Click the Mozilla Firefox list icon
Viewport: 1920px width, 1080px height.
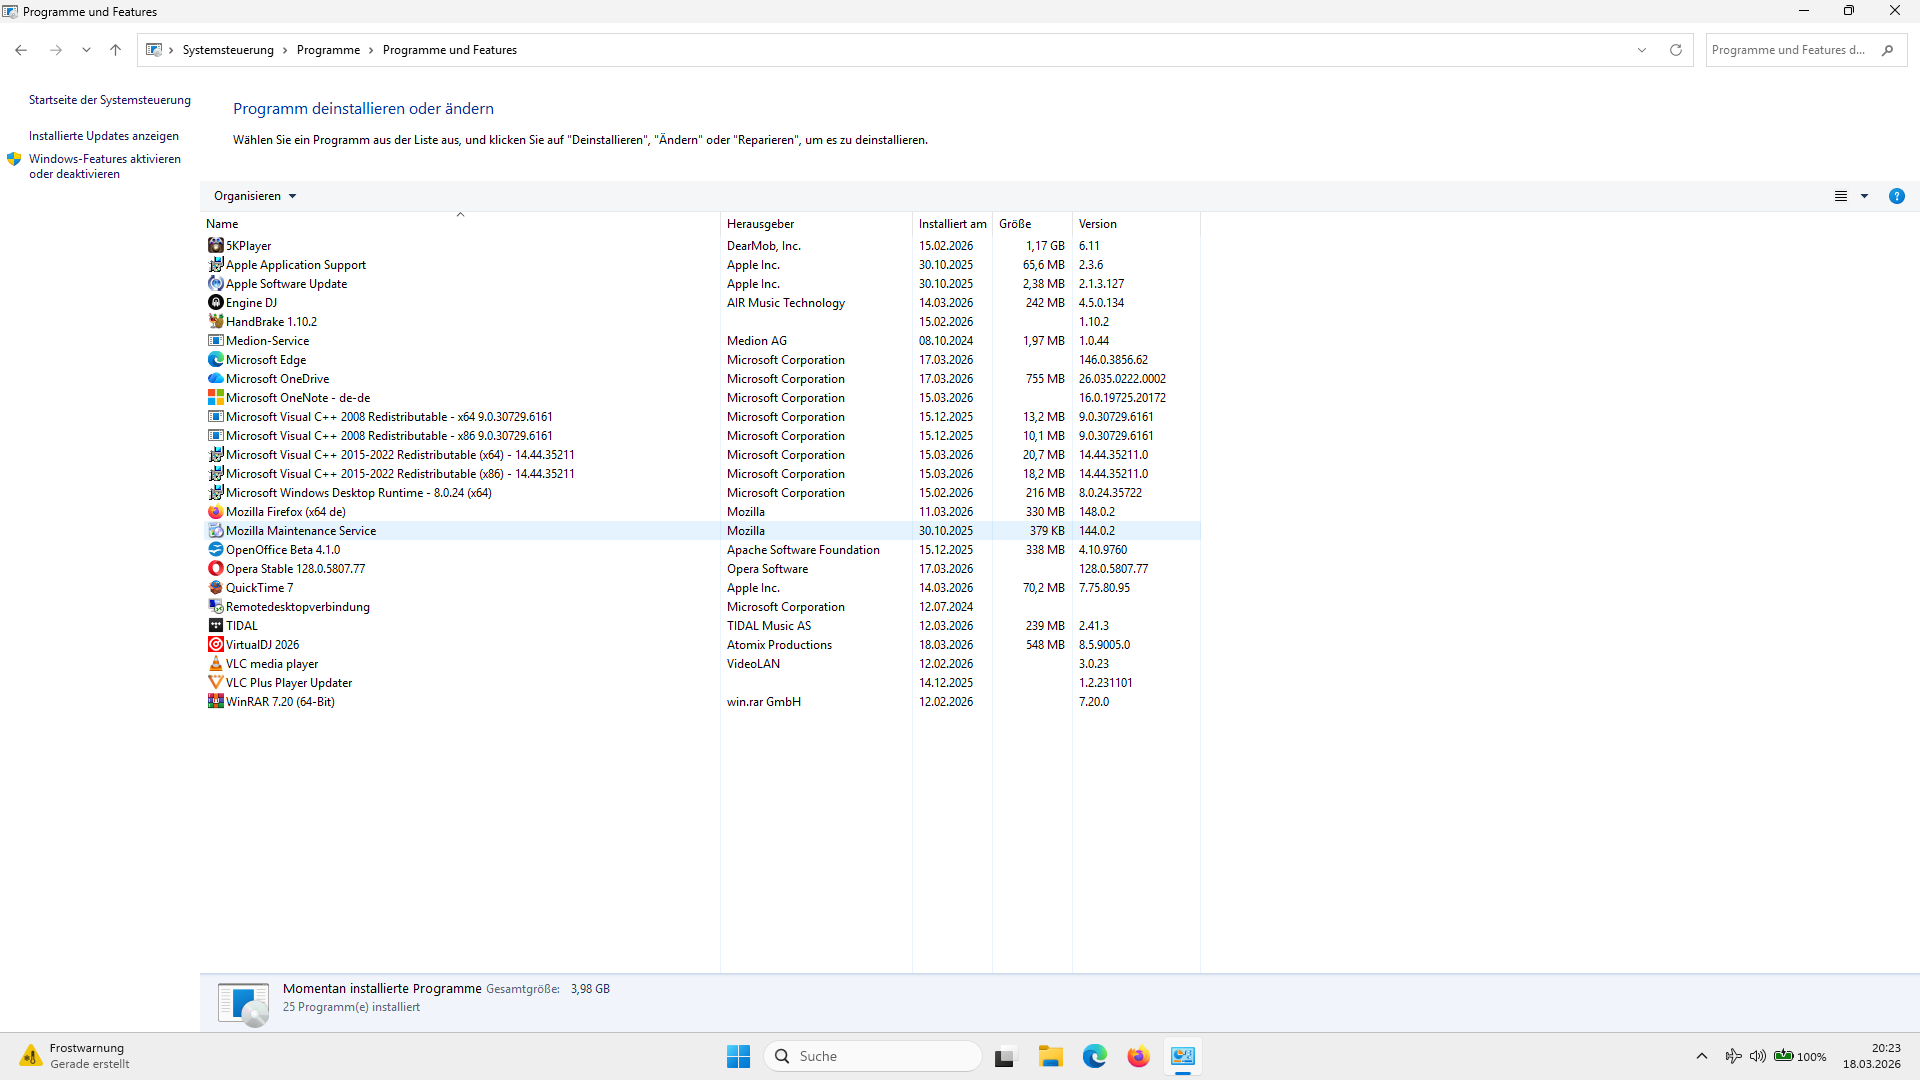pos(215,512)
